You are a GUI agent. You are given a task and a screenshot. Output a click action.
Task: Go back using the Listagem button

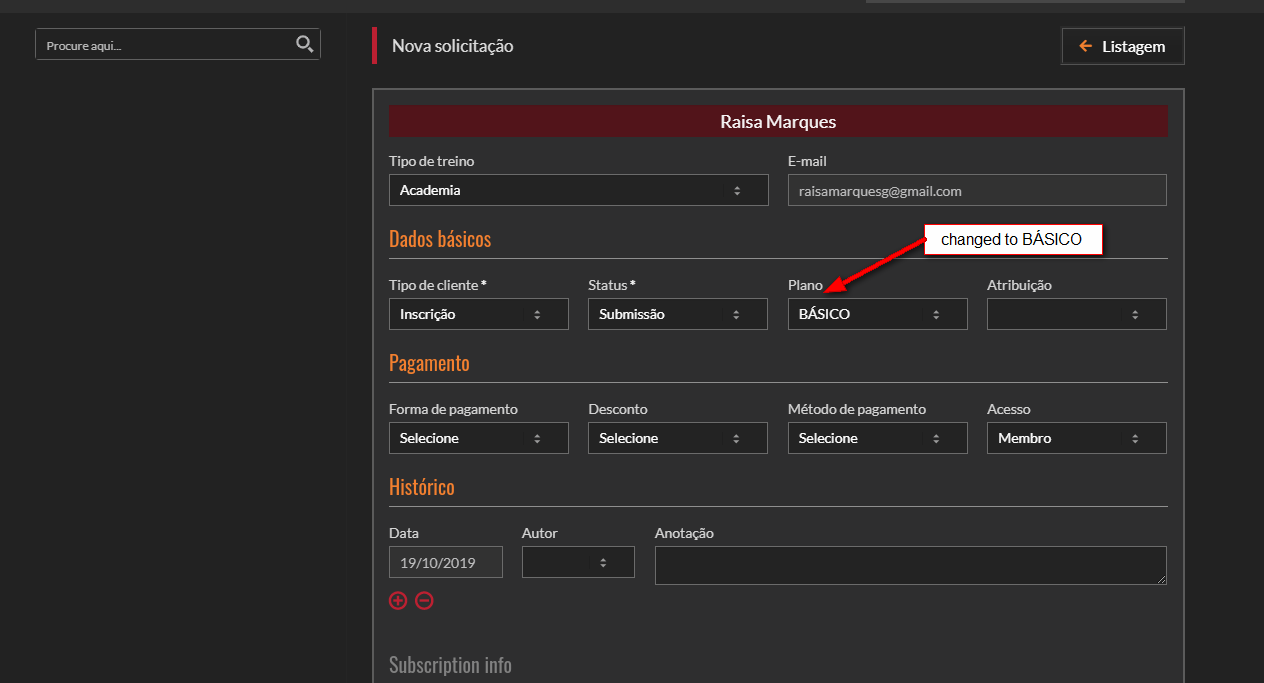1122,46
